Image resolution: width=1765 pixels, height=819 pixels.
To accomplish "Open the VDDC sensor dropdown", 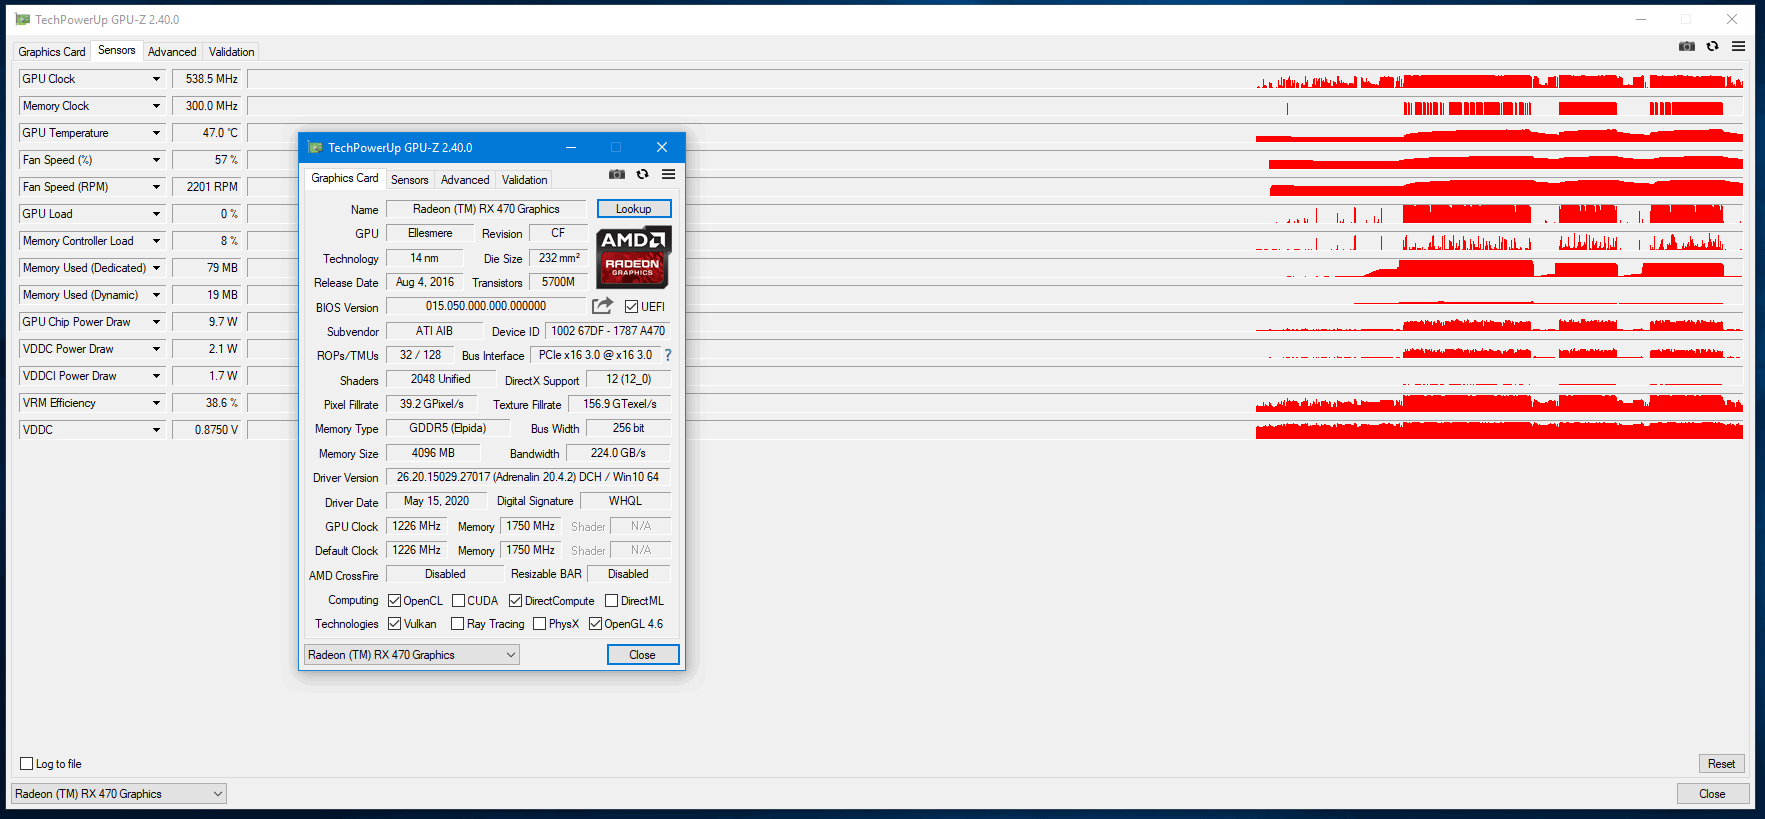I will (x=156, y=430).
